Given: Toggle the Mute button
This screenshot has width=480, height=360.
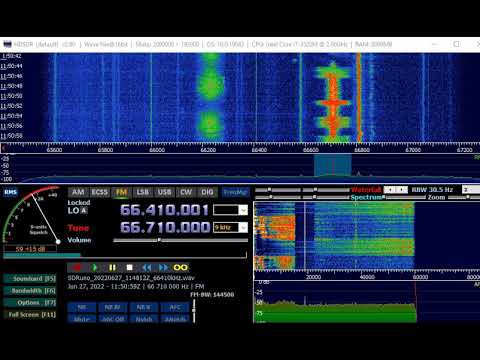Looking at the screenshot, I should [x=82, y=319].
